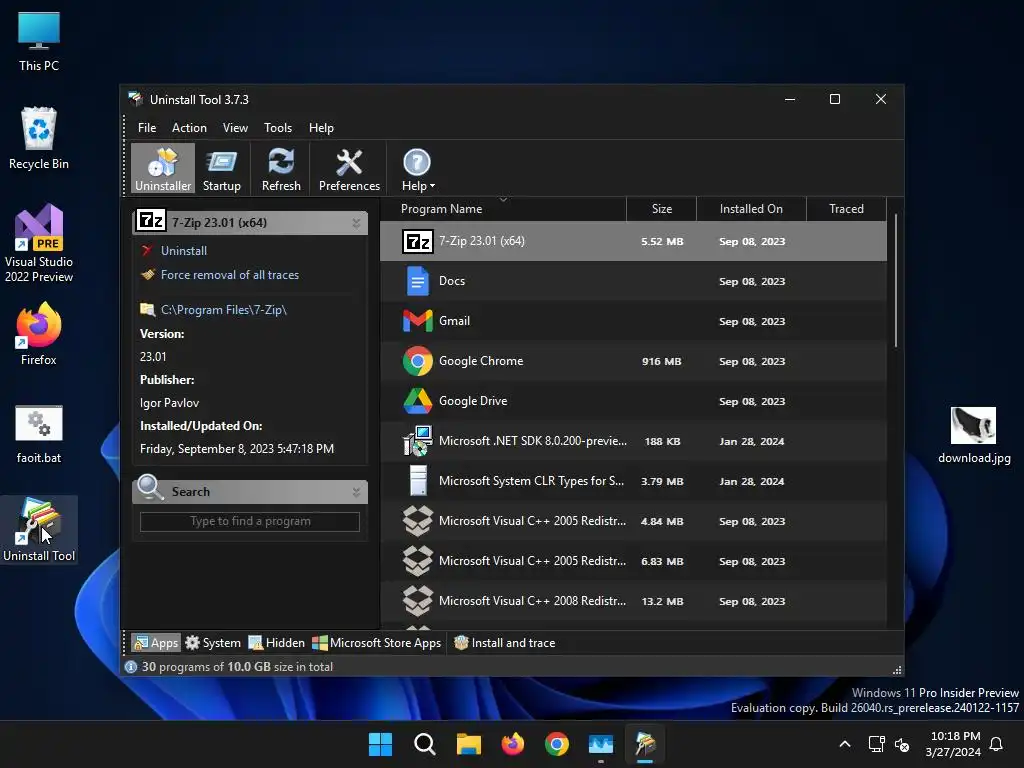Click the 13.2 MB size cell
Image resolution: width=1024 pixels, height=768 pixels.
(662, 601)
